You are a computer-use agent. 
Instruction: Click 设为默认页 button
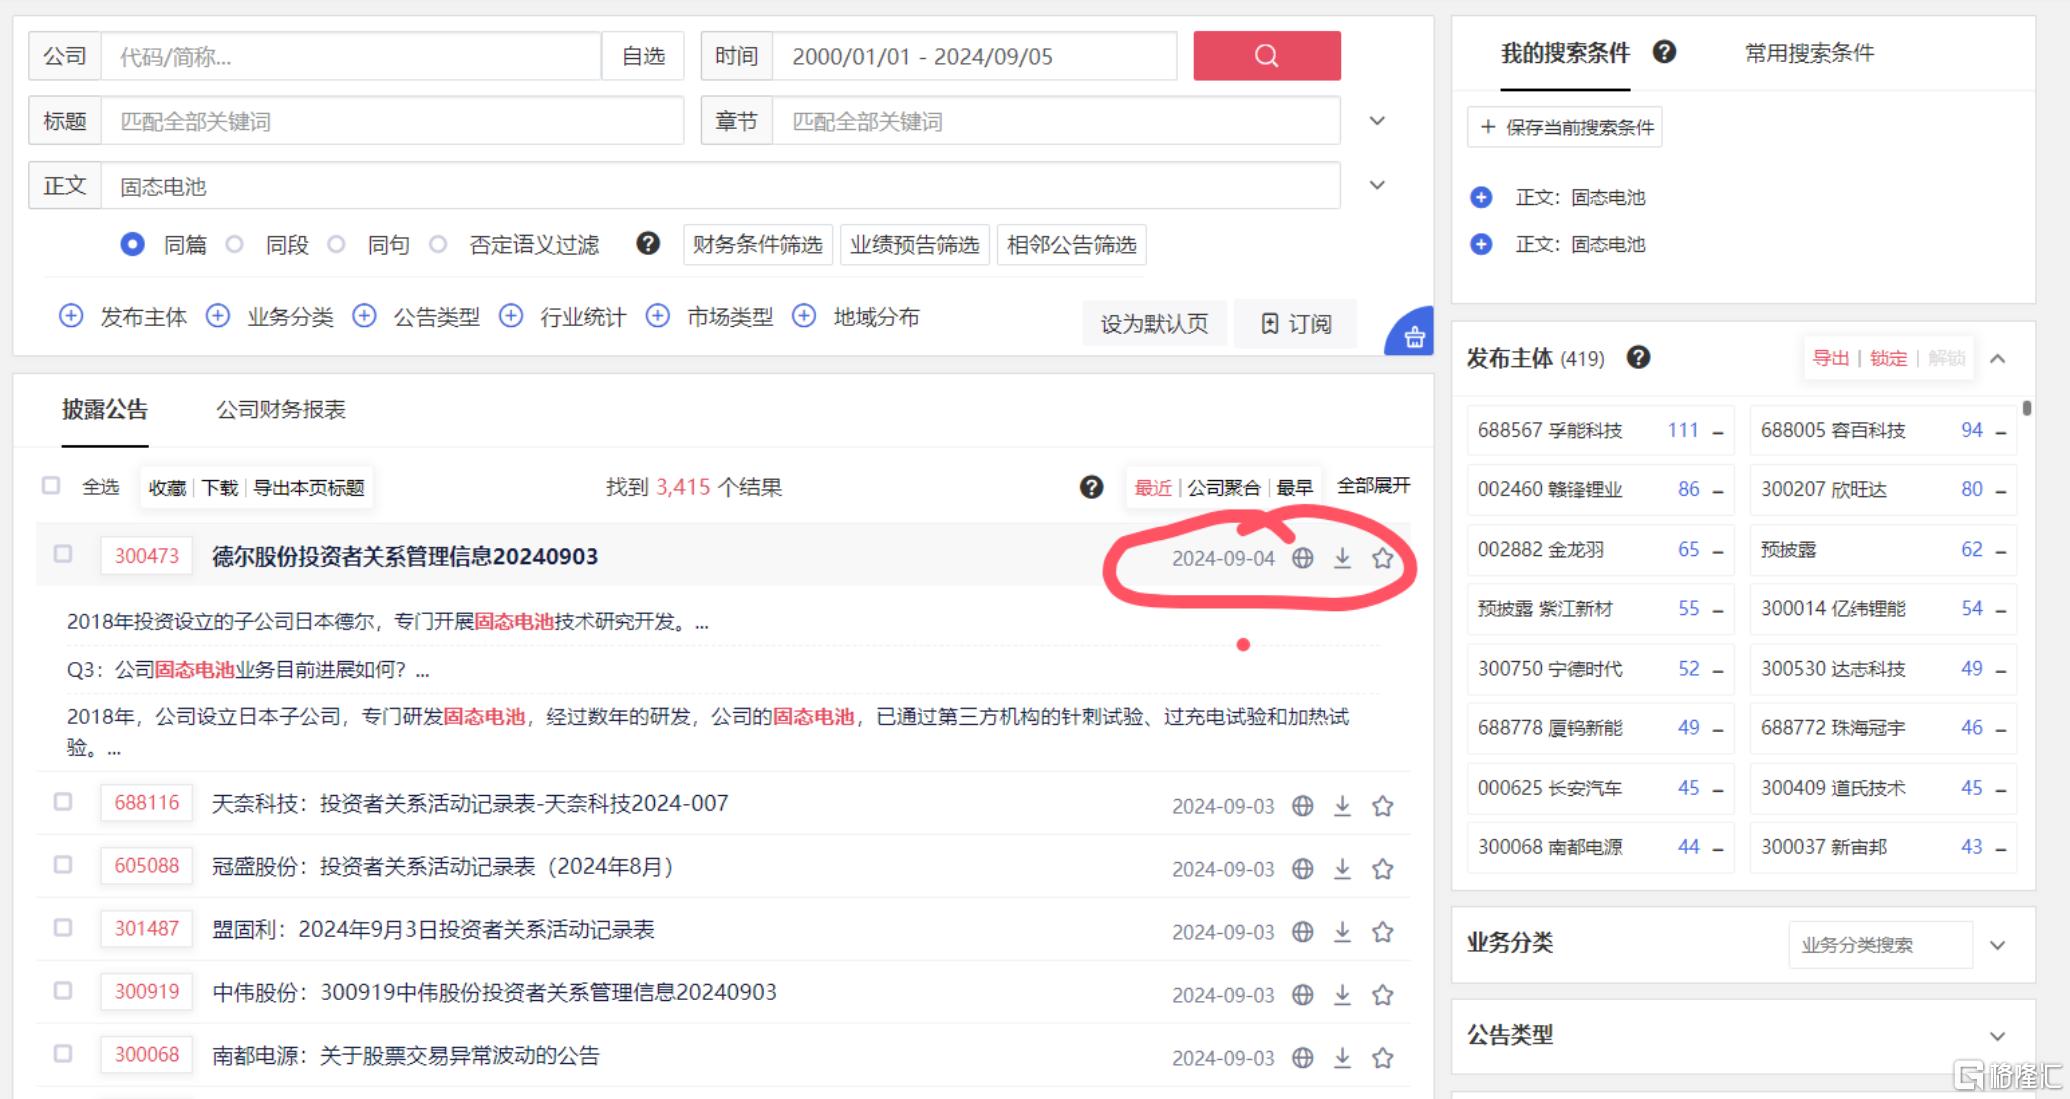tap(1154, 323)
